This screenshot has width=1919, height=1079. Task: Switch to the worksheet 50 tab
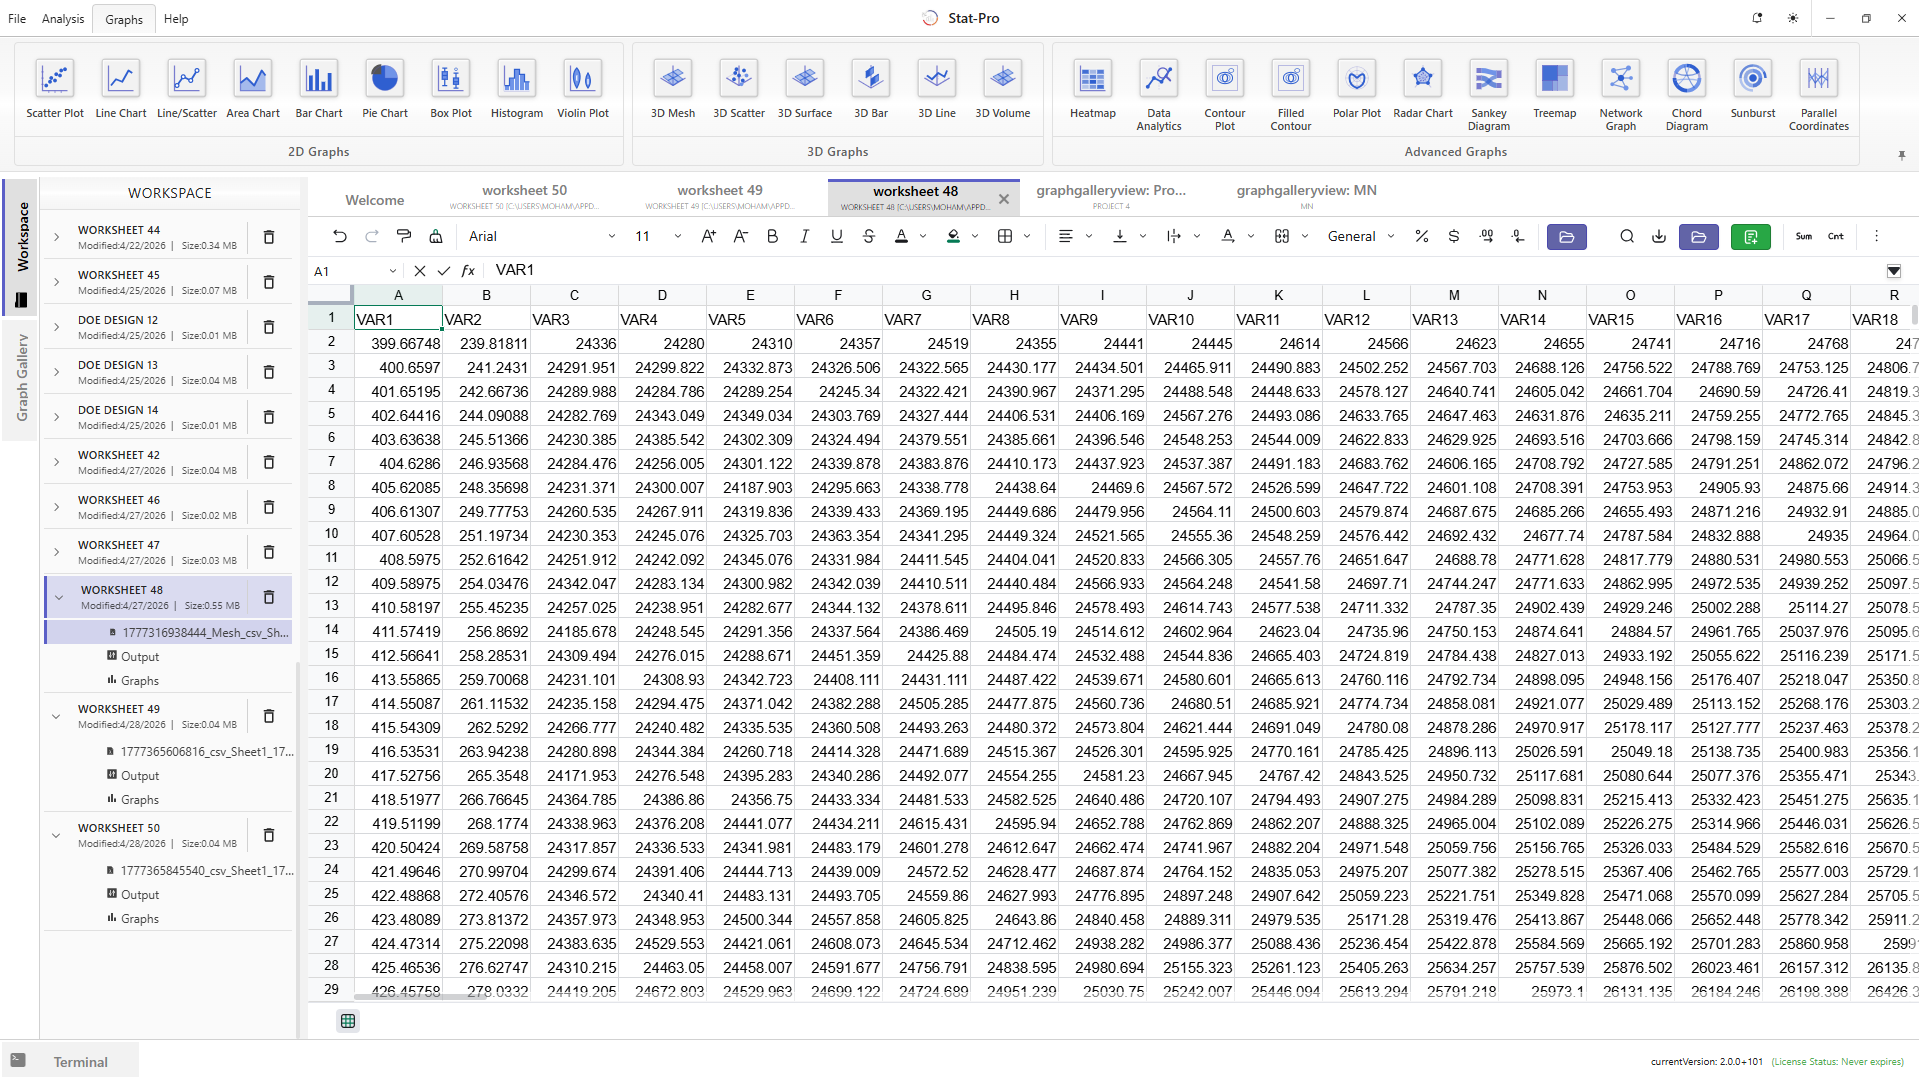(x=524, y=197)
